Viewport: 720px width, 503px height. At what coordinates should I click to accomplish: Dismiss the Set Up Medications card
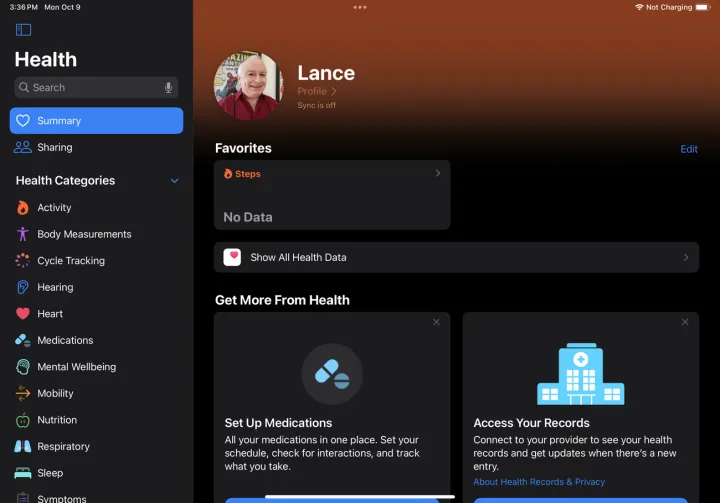click(x=436, y=322)
